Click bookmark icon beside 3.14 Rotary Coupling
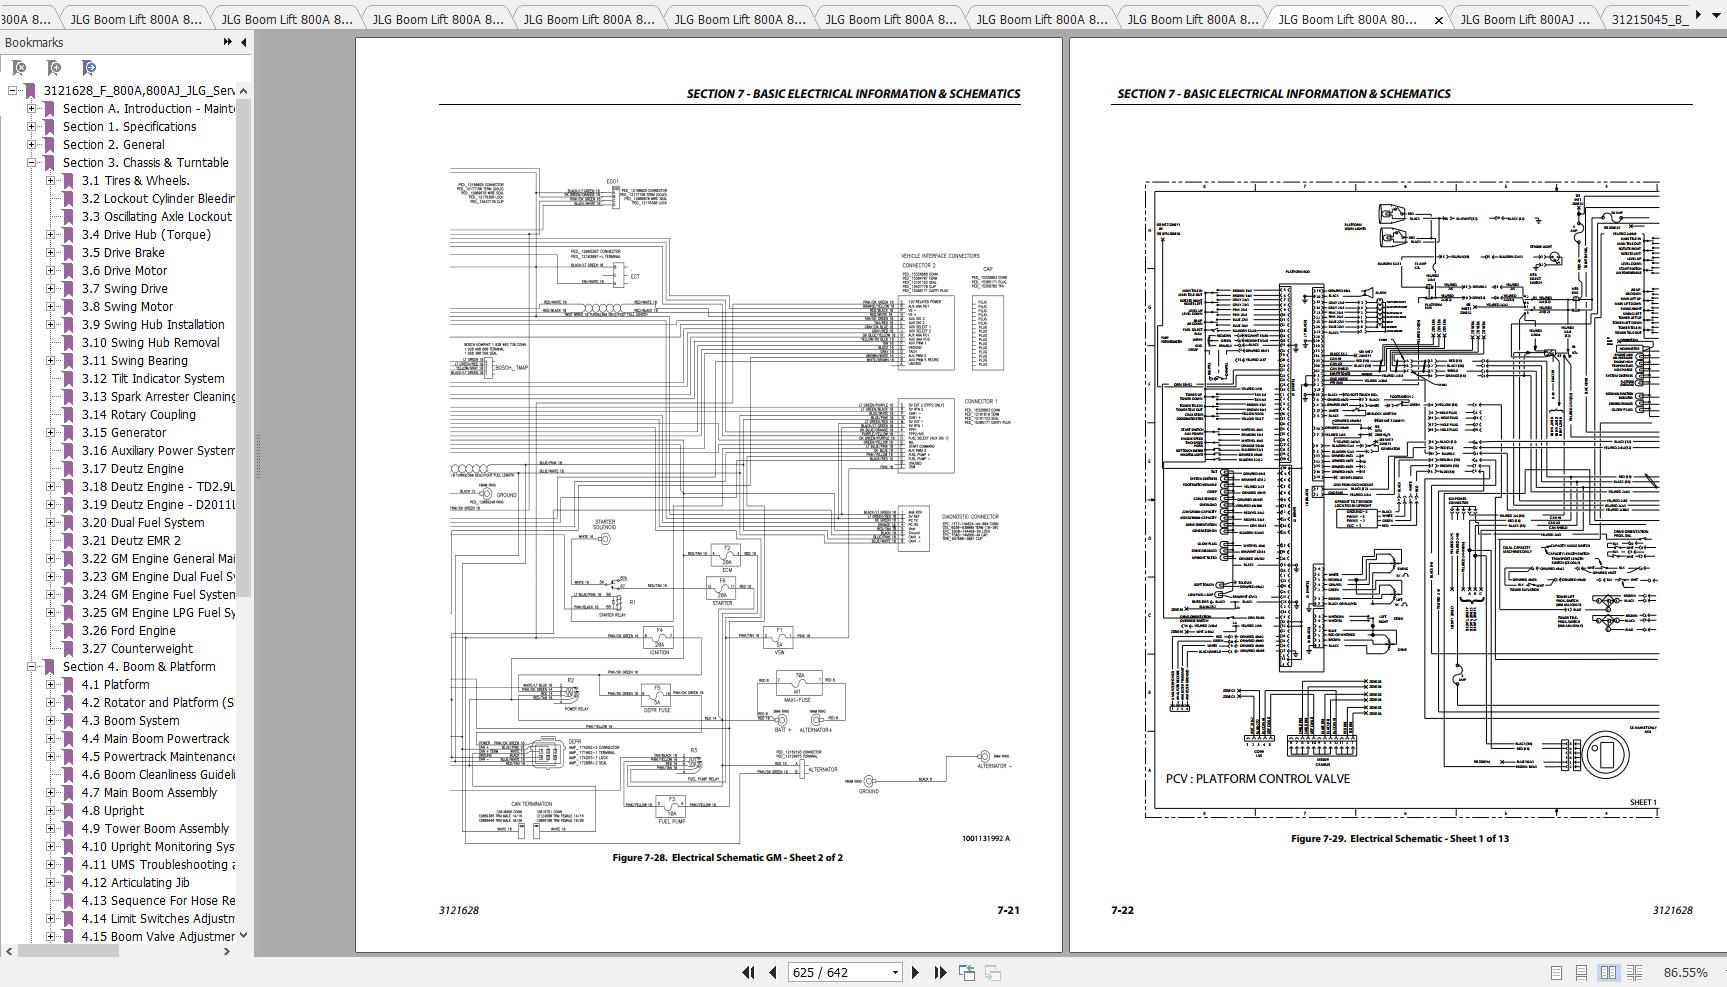This screenshot has height=987, width=1727. pos(68,415)
